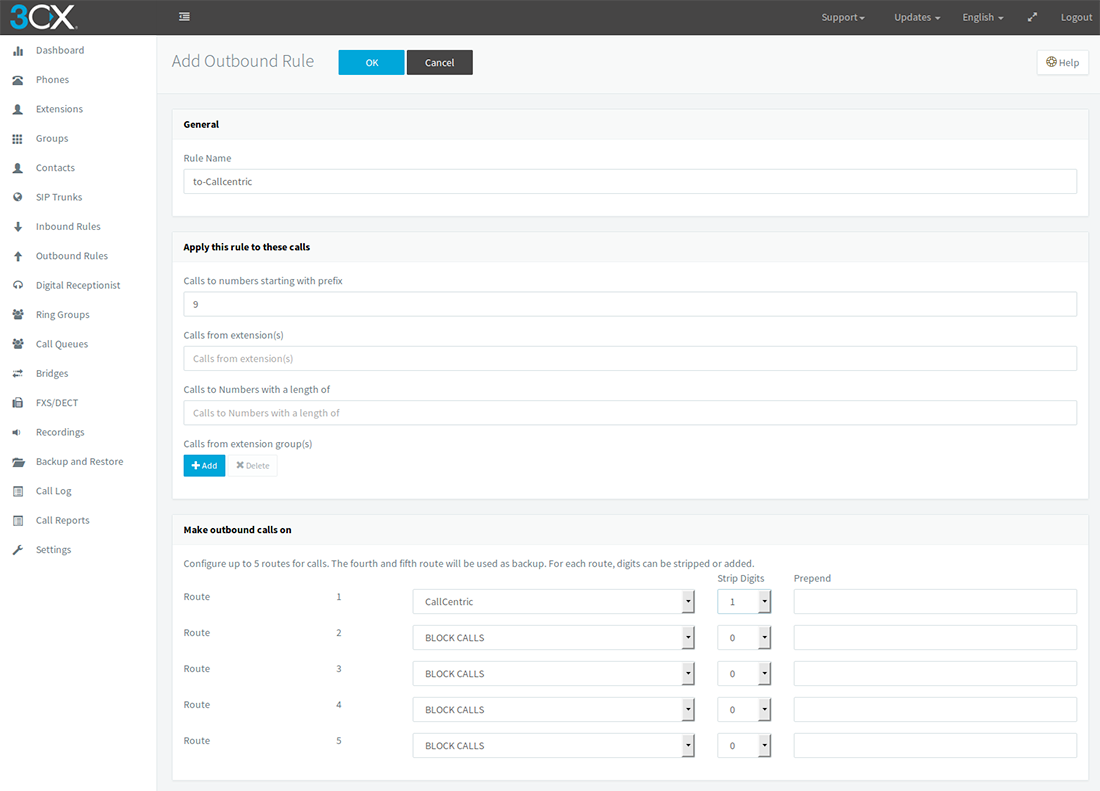
Task: Click Route 5 Prepend input field
Action: (x=935, y=746)
